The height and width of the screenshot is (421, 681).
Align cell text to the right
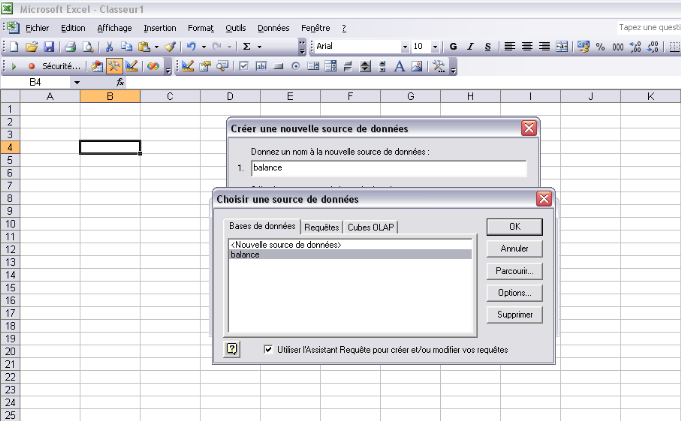click(x=544, y=46)
